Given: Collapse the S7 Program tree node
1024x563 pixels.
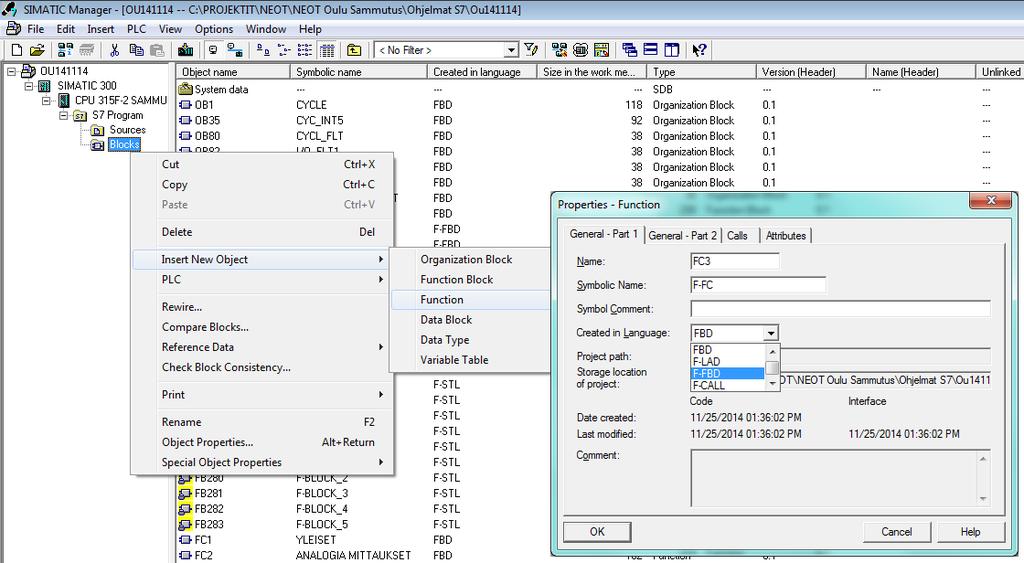Looking at the screenshot, I should (63, 116).
